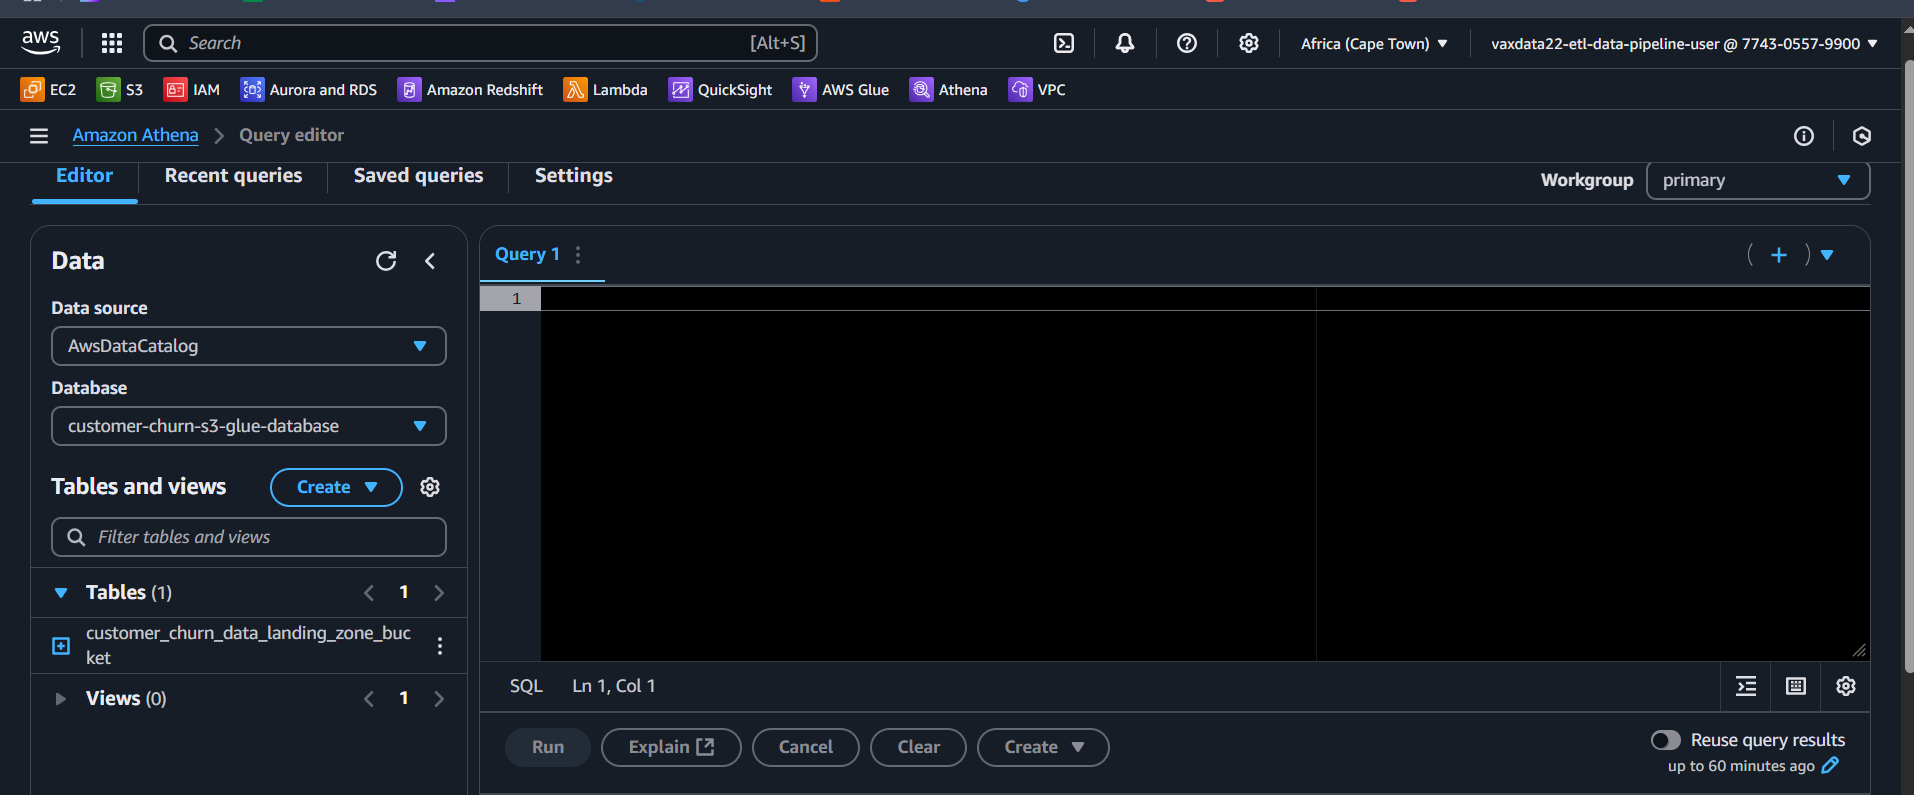Click the info circle icon
This screenshot has height=795, width=1914.
tap(1804, 136)
